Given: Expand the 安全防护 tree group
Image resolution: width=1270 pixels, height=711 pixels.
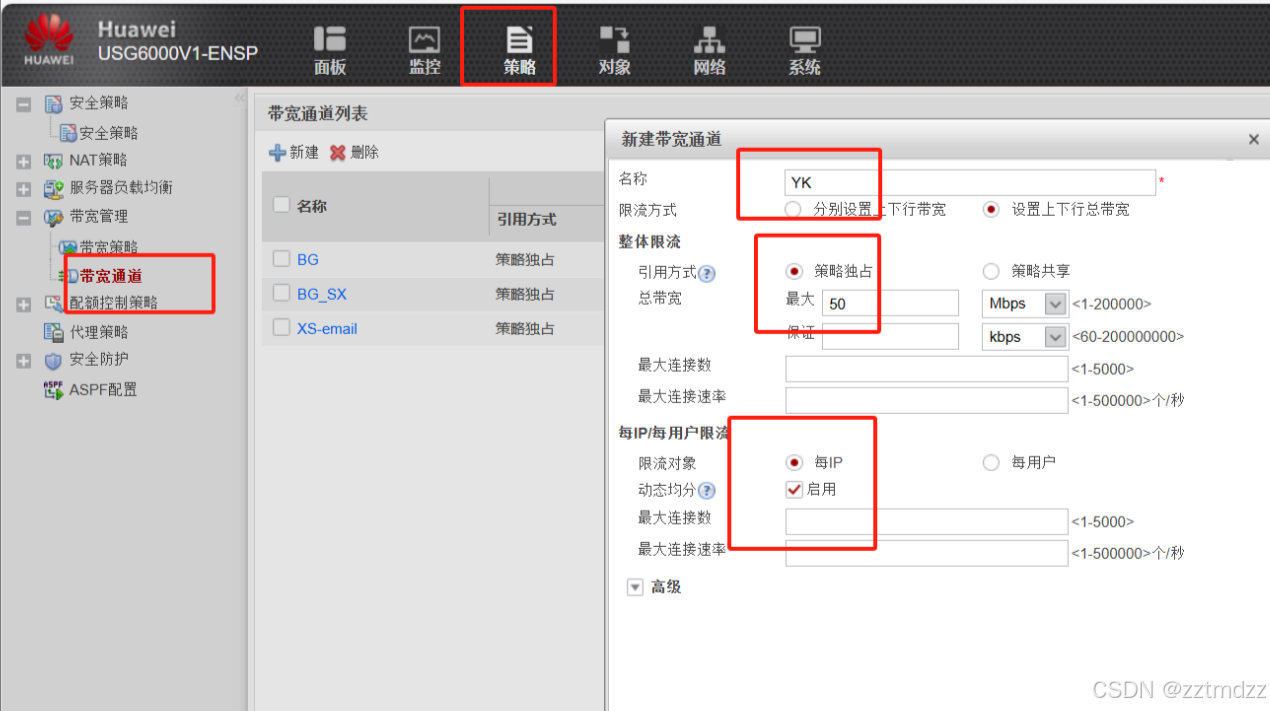Looking at the screenshot, I should pos(24,360).
